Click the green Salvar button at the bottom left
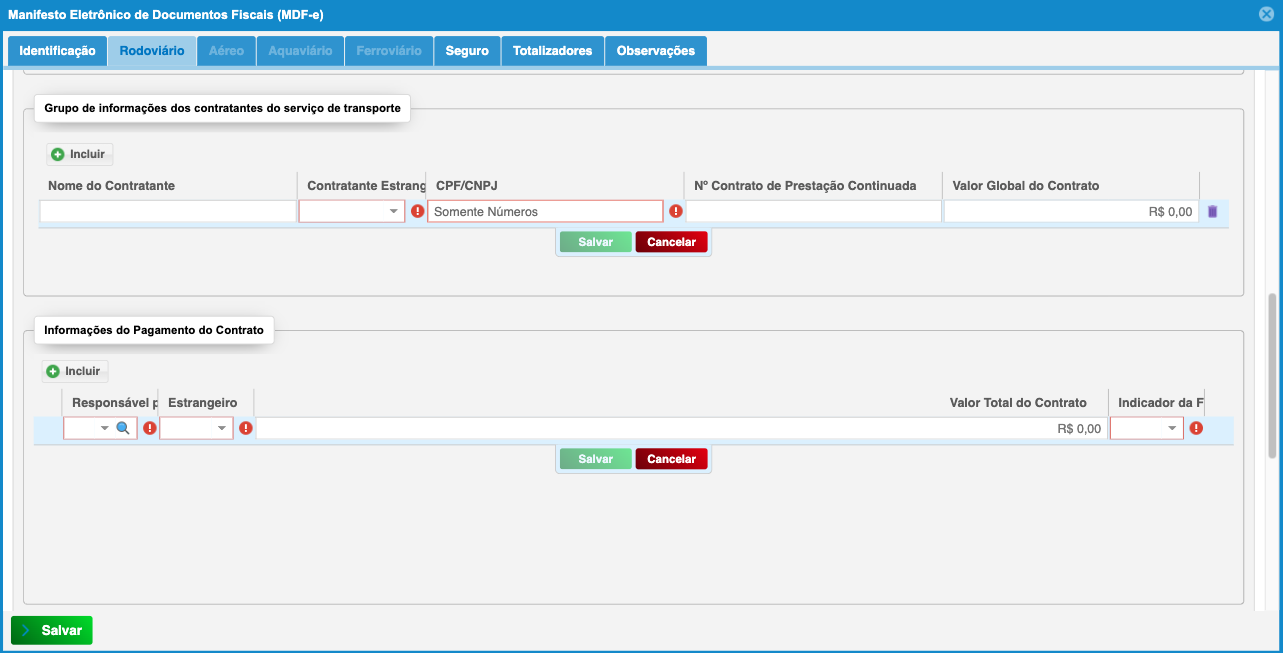Viewport: 1283px width, 653px height. tap(52, 631)
